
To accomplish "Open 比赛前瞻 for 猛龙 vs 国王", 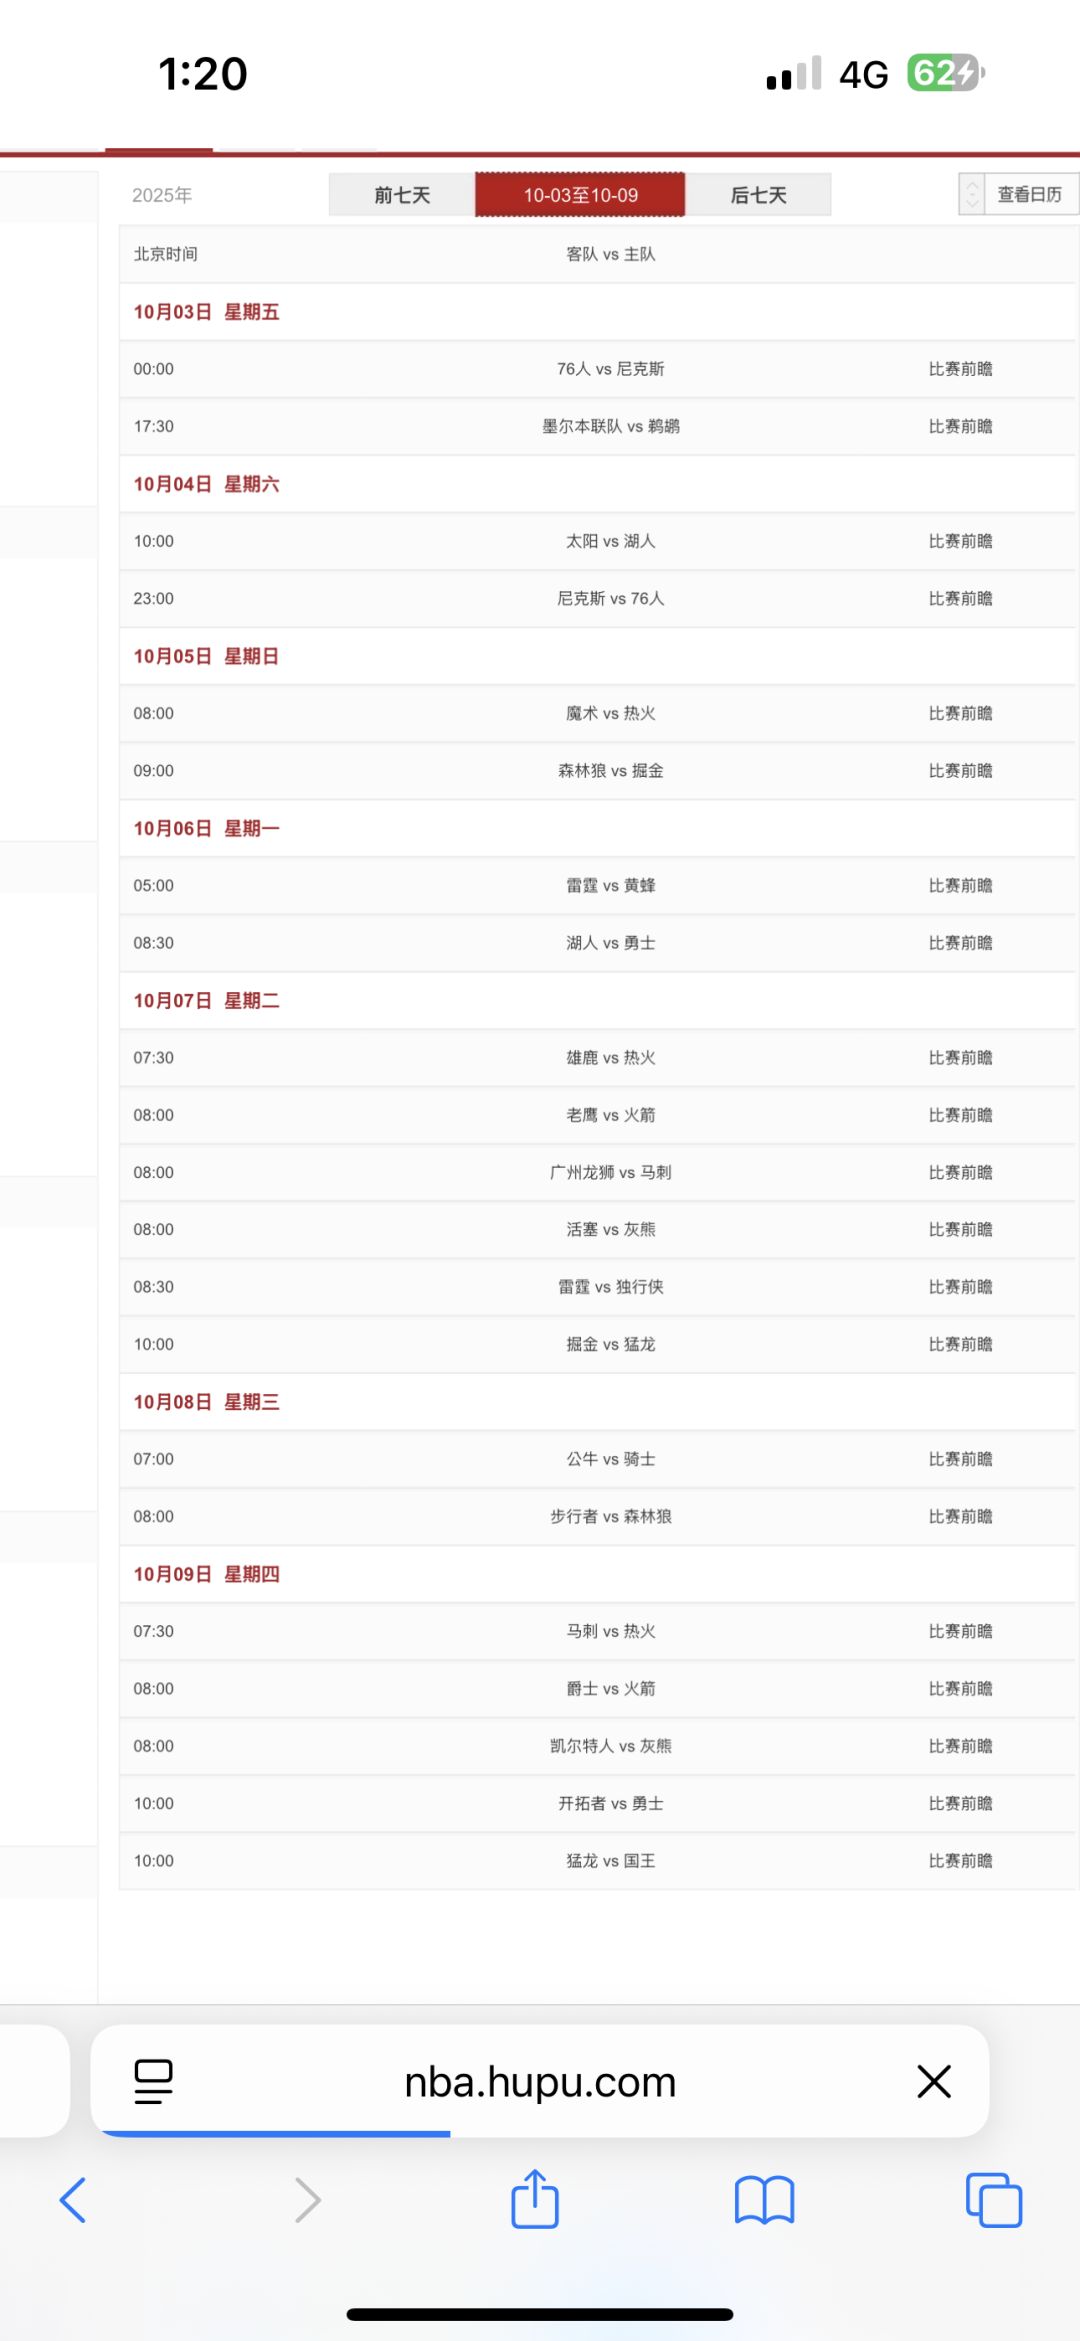I will tap(960, 1861).
